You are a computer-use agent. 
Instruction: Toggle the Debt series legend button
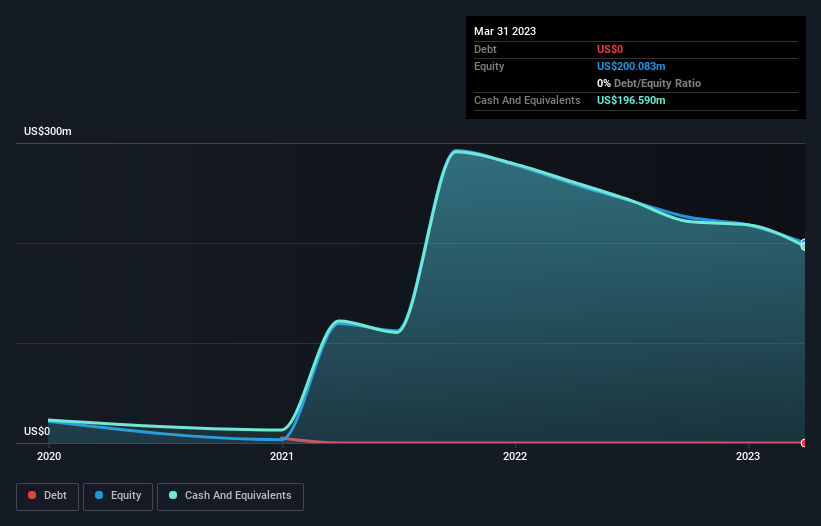point(48,496)
